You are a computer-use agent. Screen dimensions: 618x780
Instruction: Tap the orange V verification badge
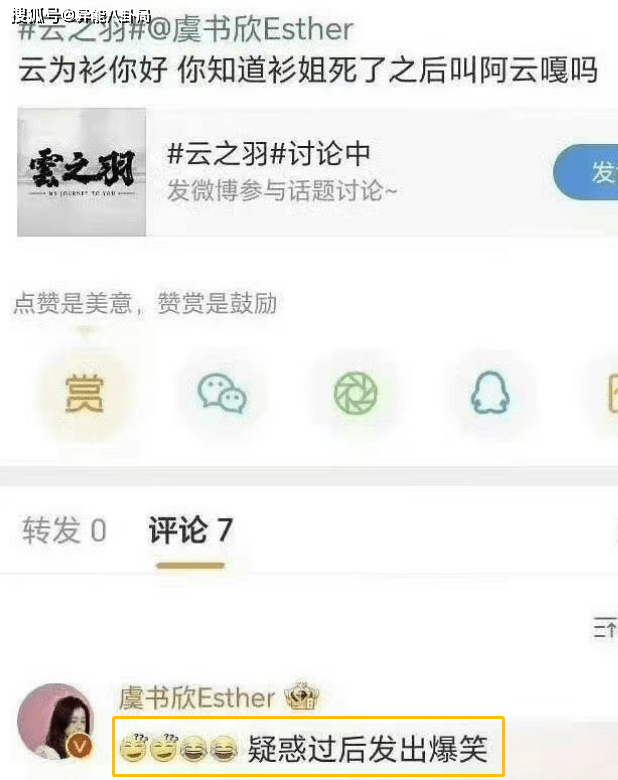click(80, 745)
